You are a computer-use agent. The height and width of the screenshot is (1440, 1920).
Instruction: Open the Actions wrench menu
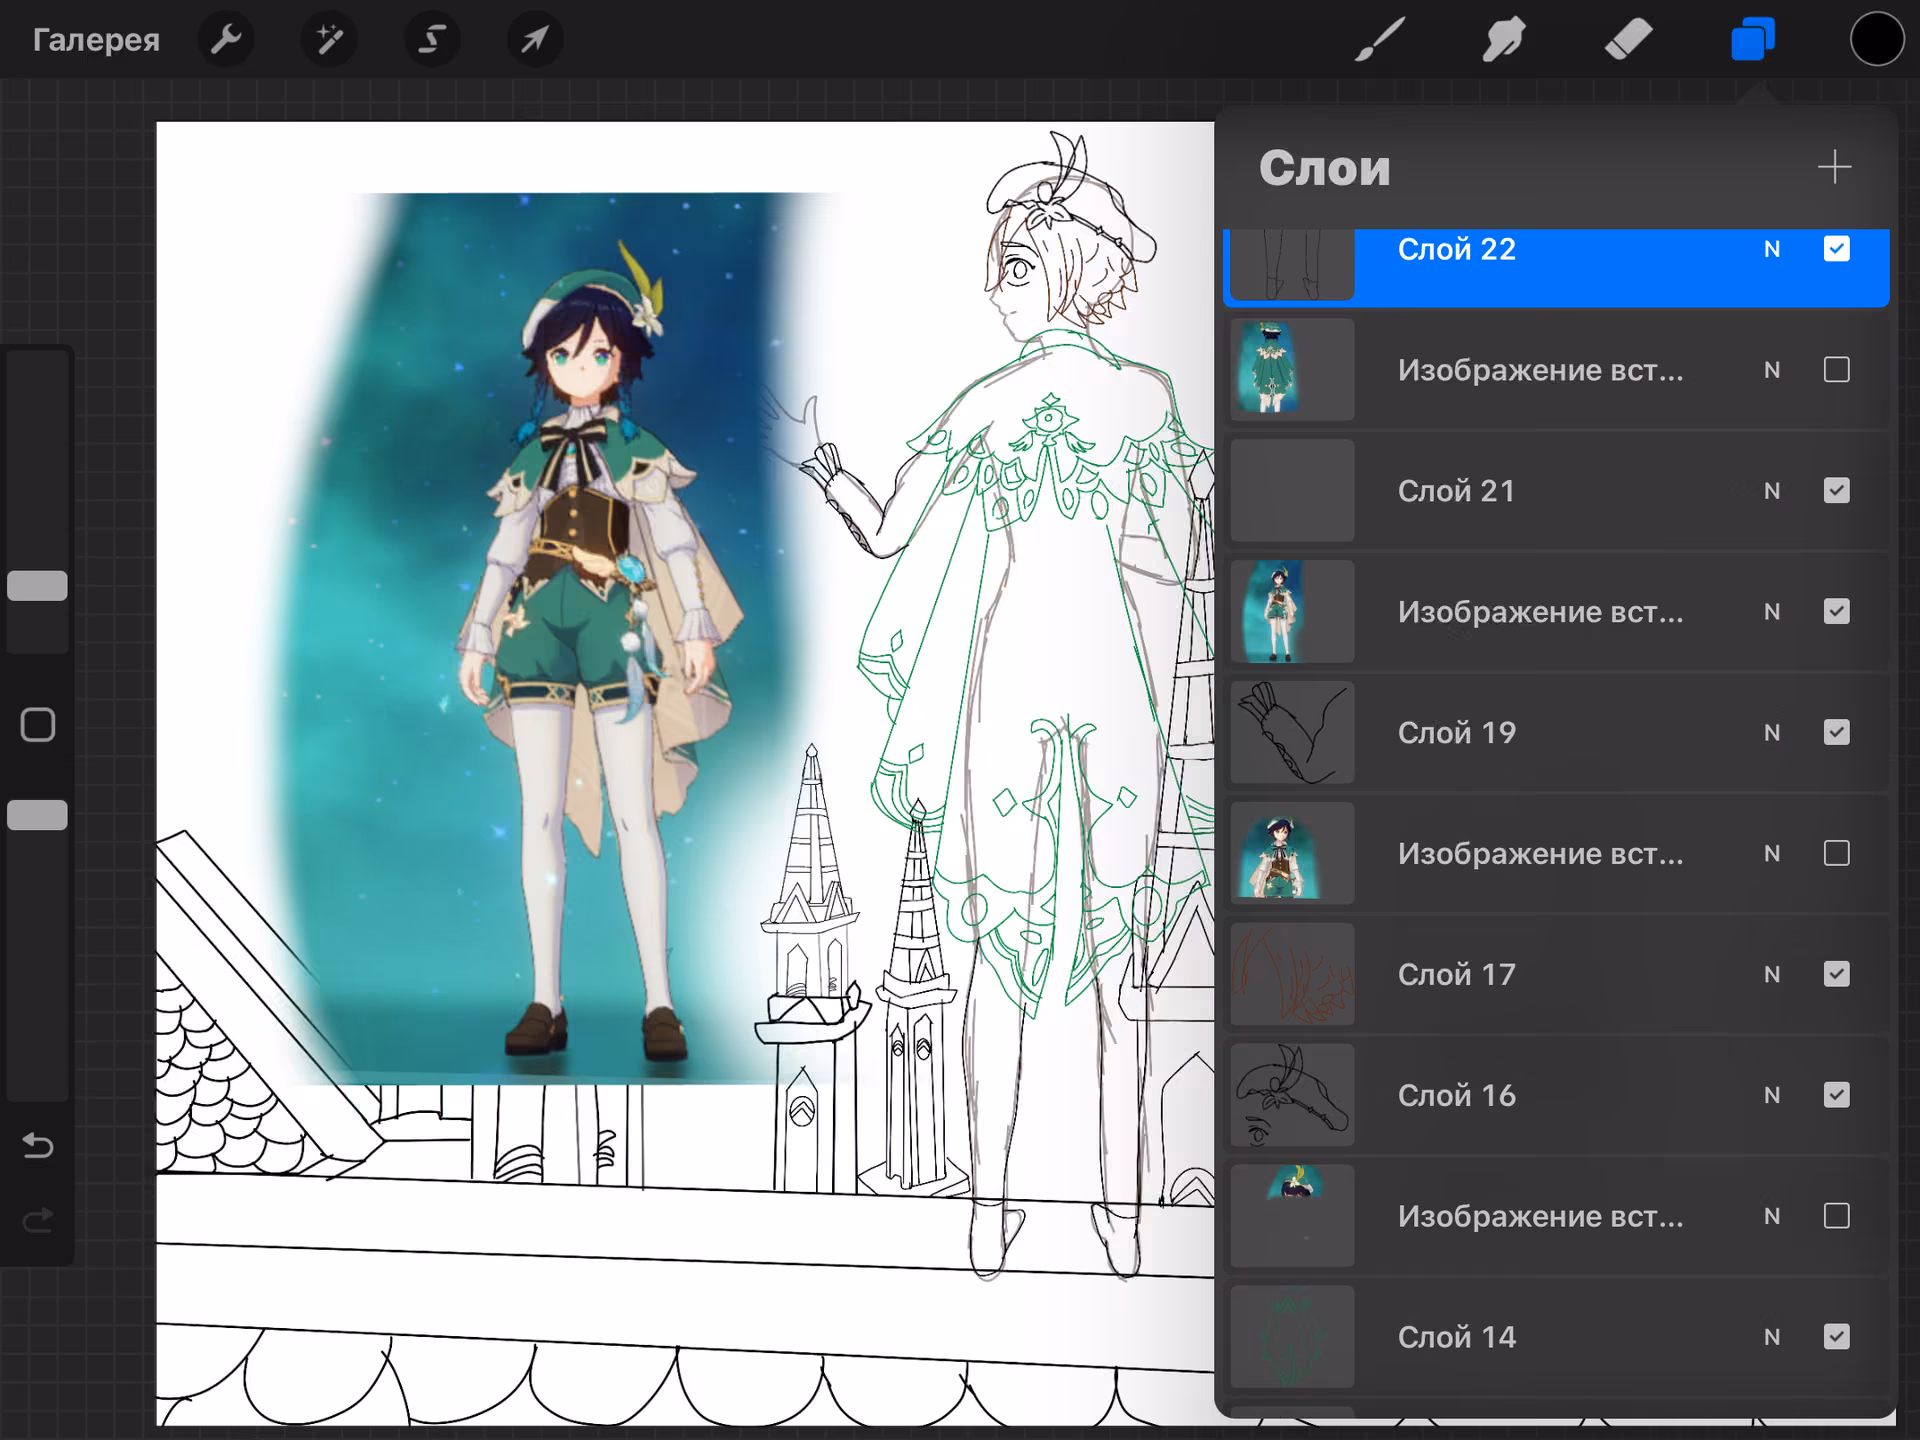[x=227, y=40]
